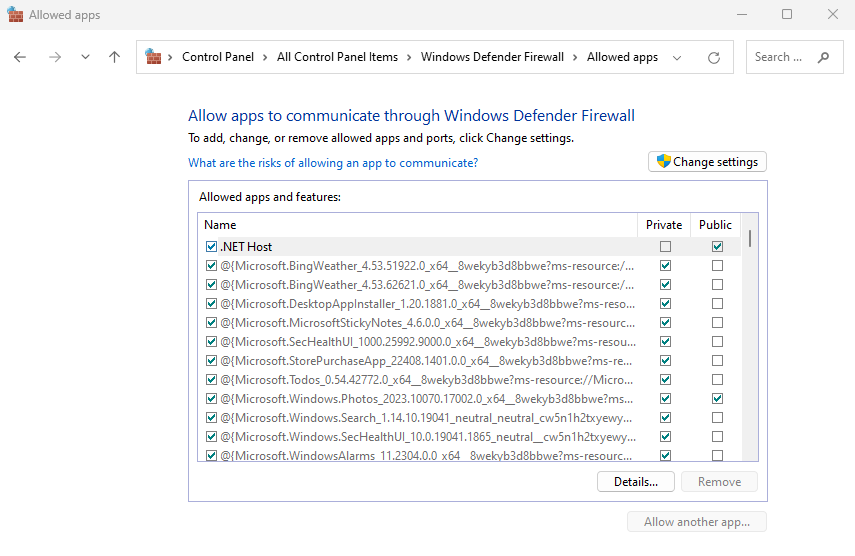Go up one level with Up arrow
Image resolution: width=855 pixels, height=556 pixels.
115,57
